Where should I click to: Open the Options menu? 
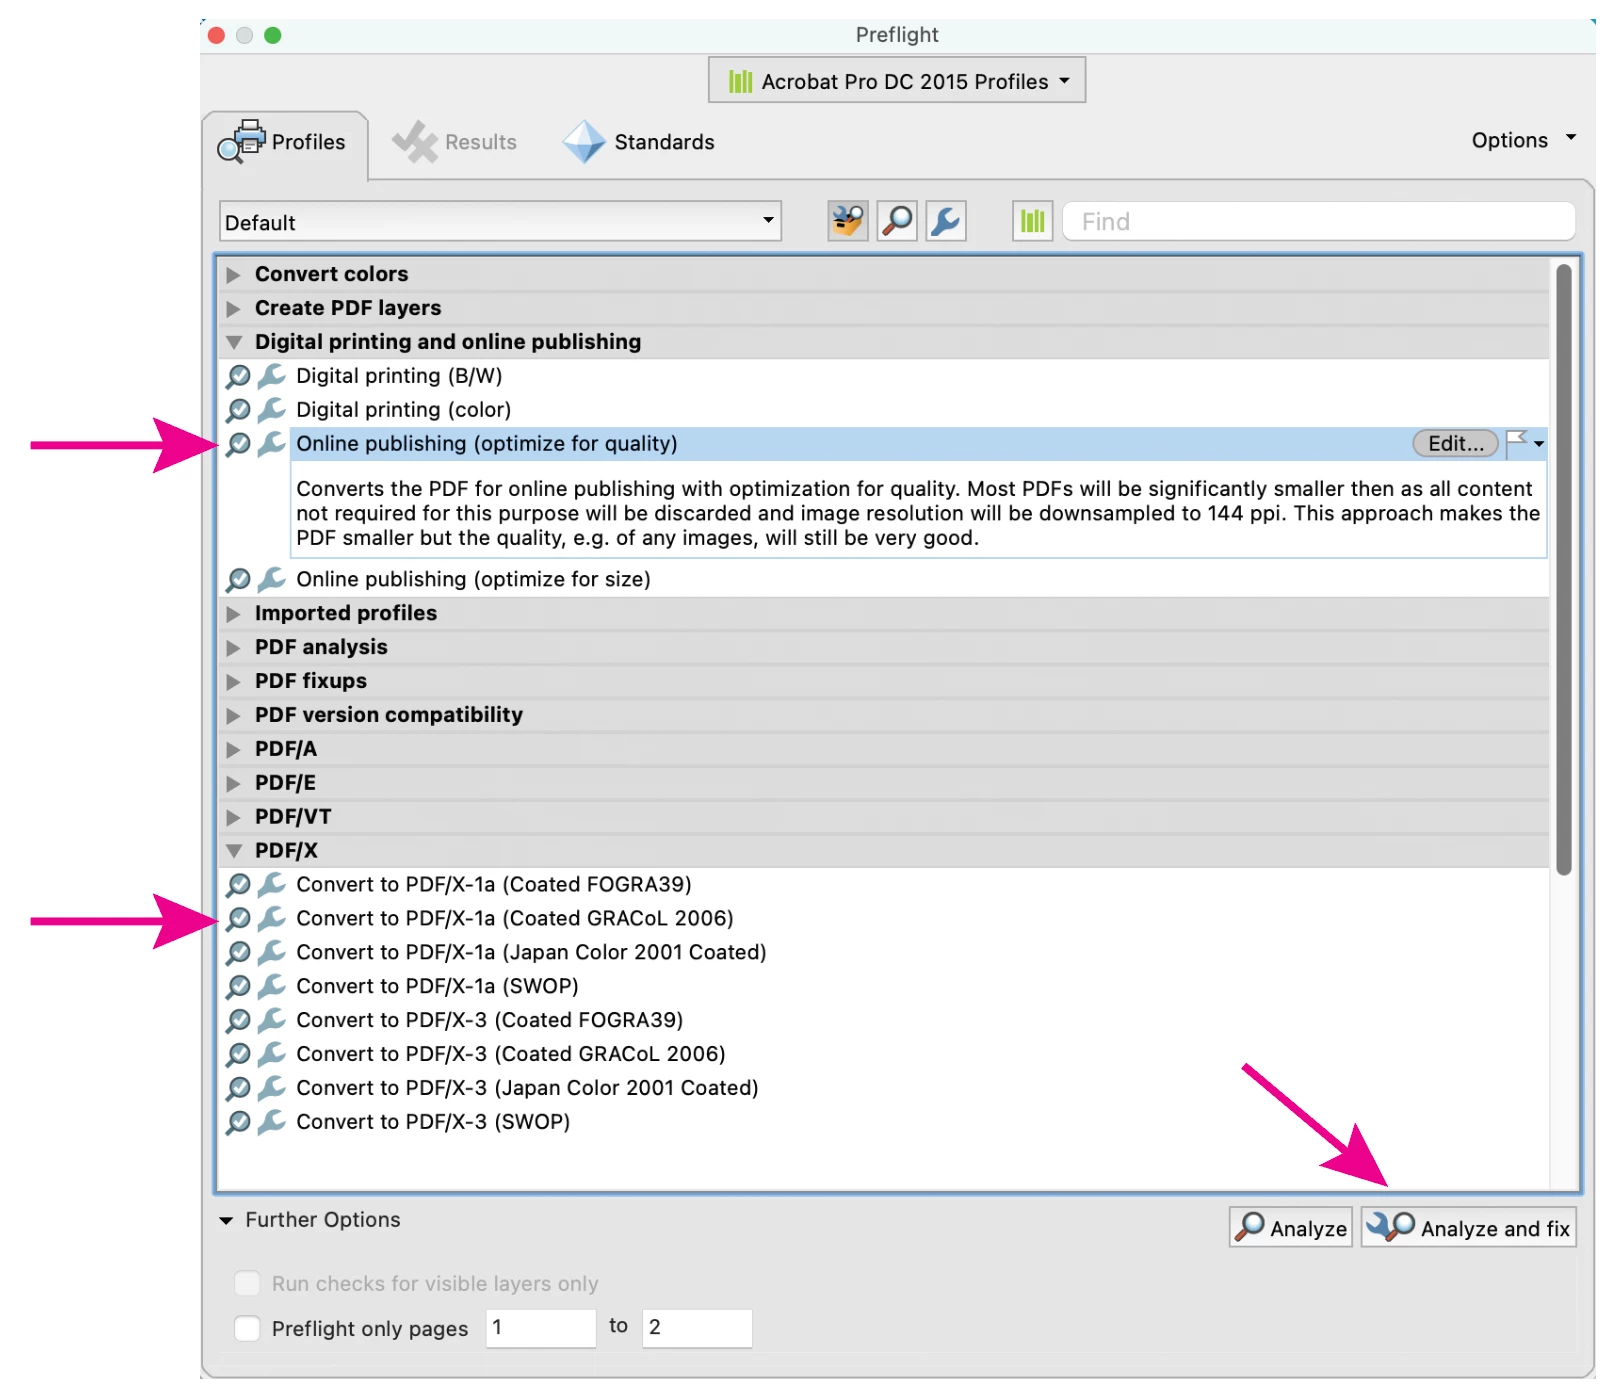1523,140
